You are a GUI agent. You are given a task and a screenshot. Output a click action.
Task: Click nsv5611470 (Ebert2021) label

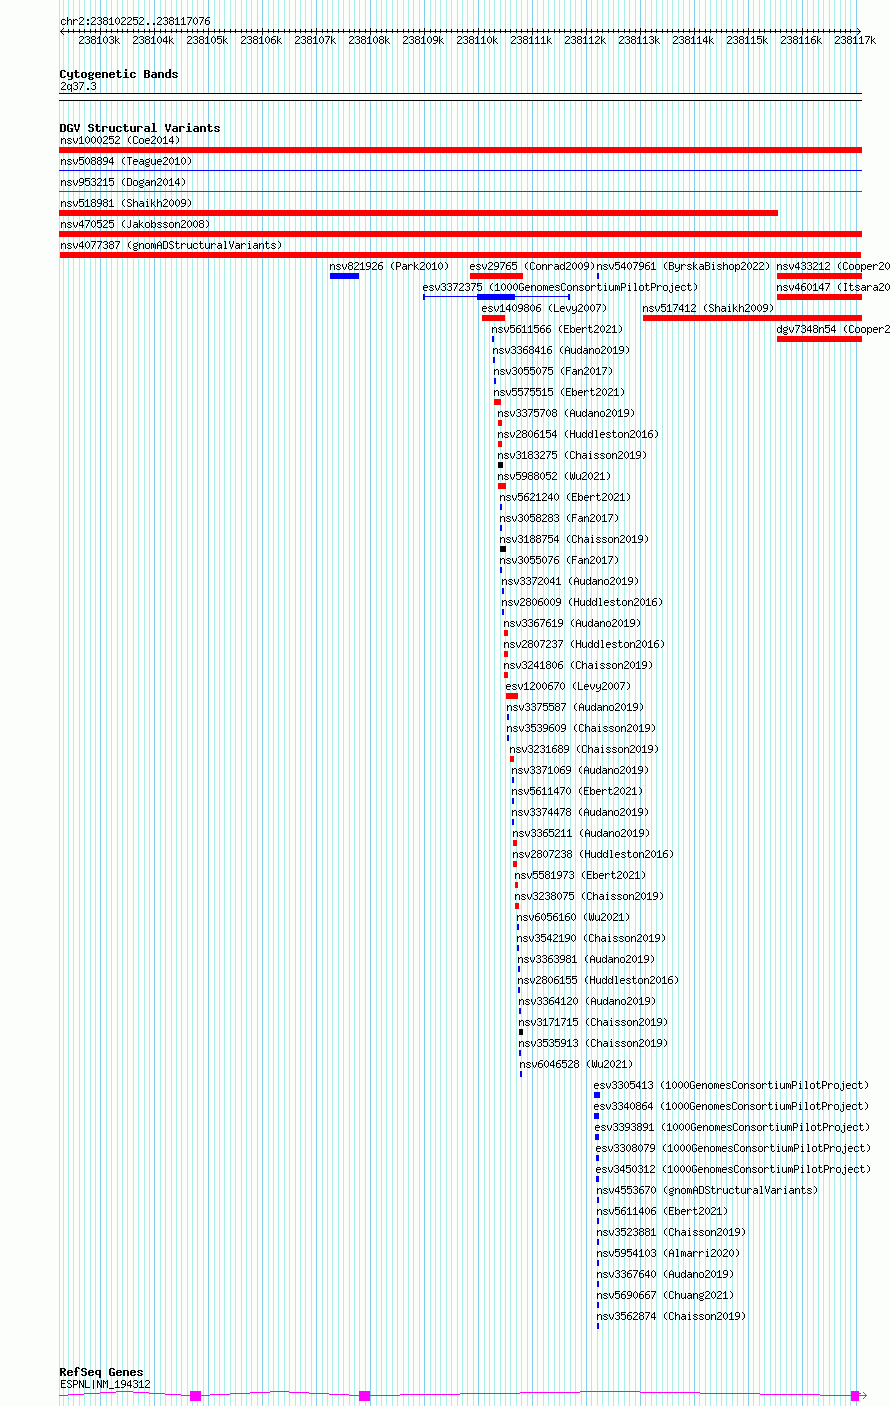click(x=577, y=791)
